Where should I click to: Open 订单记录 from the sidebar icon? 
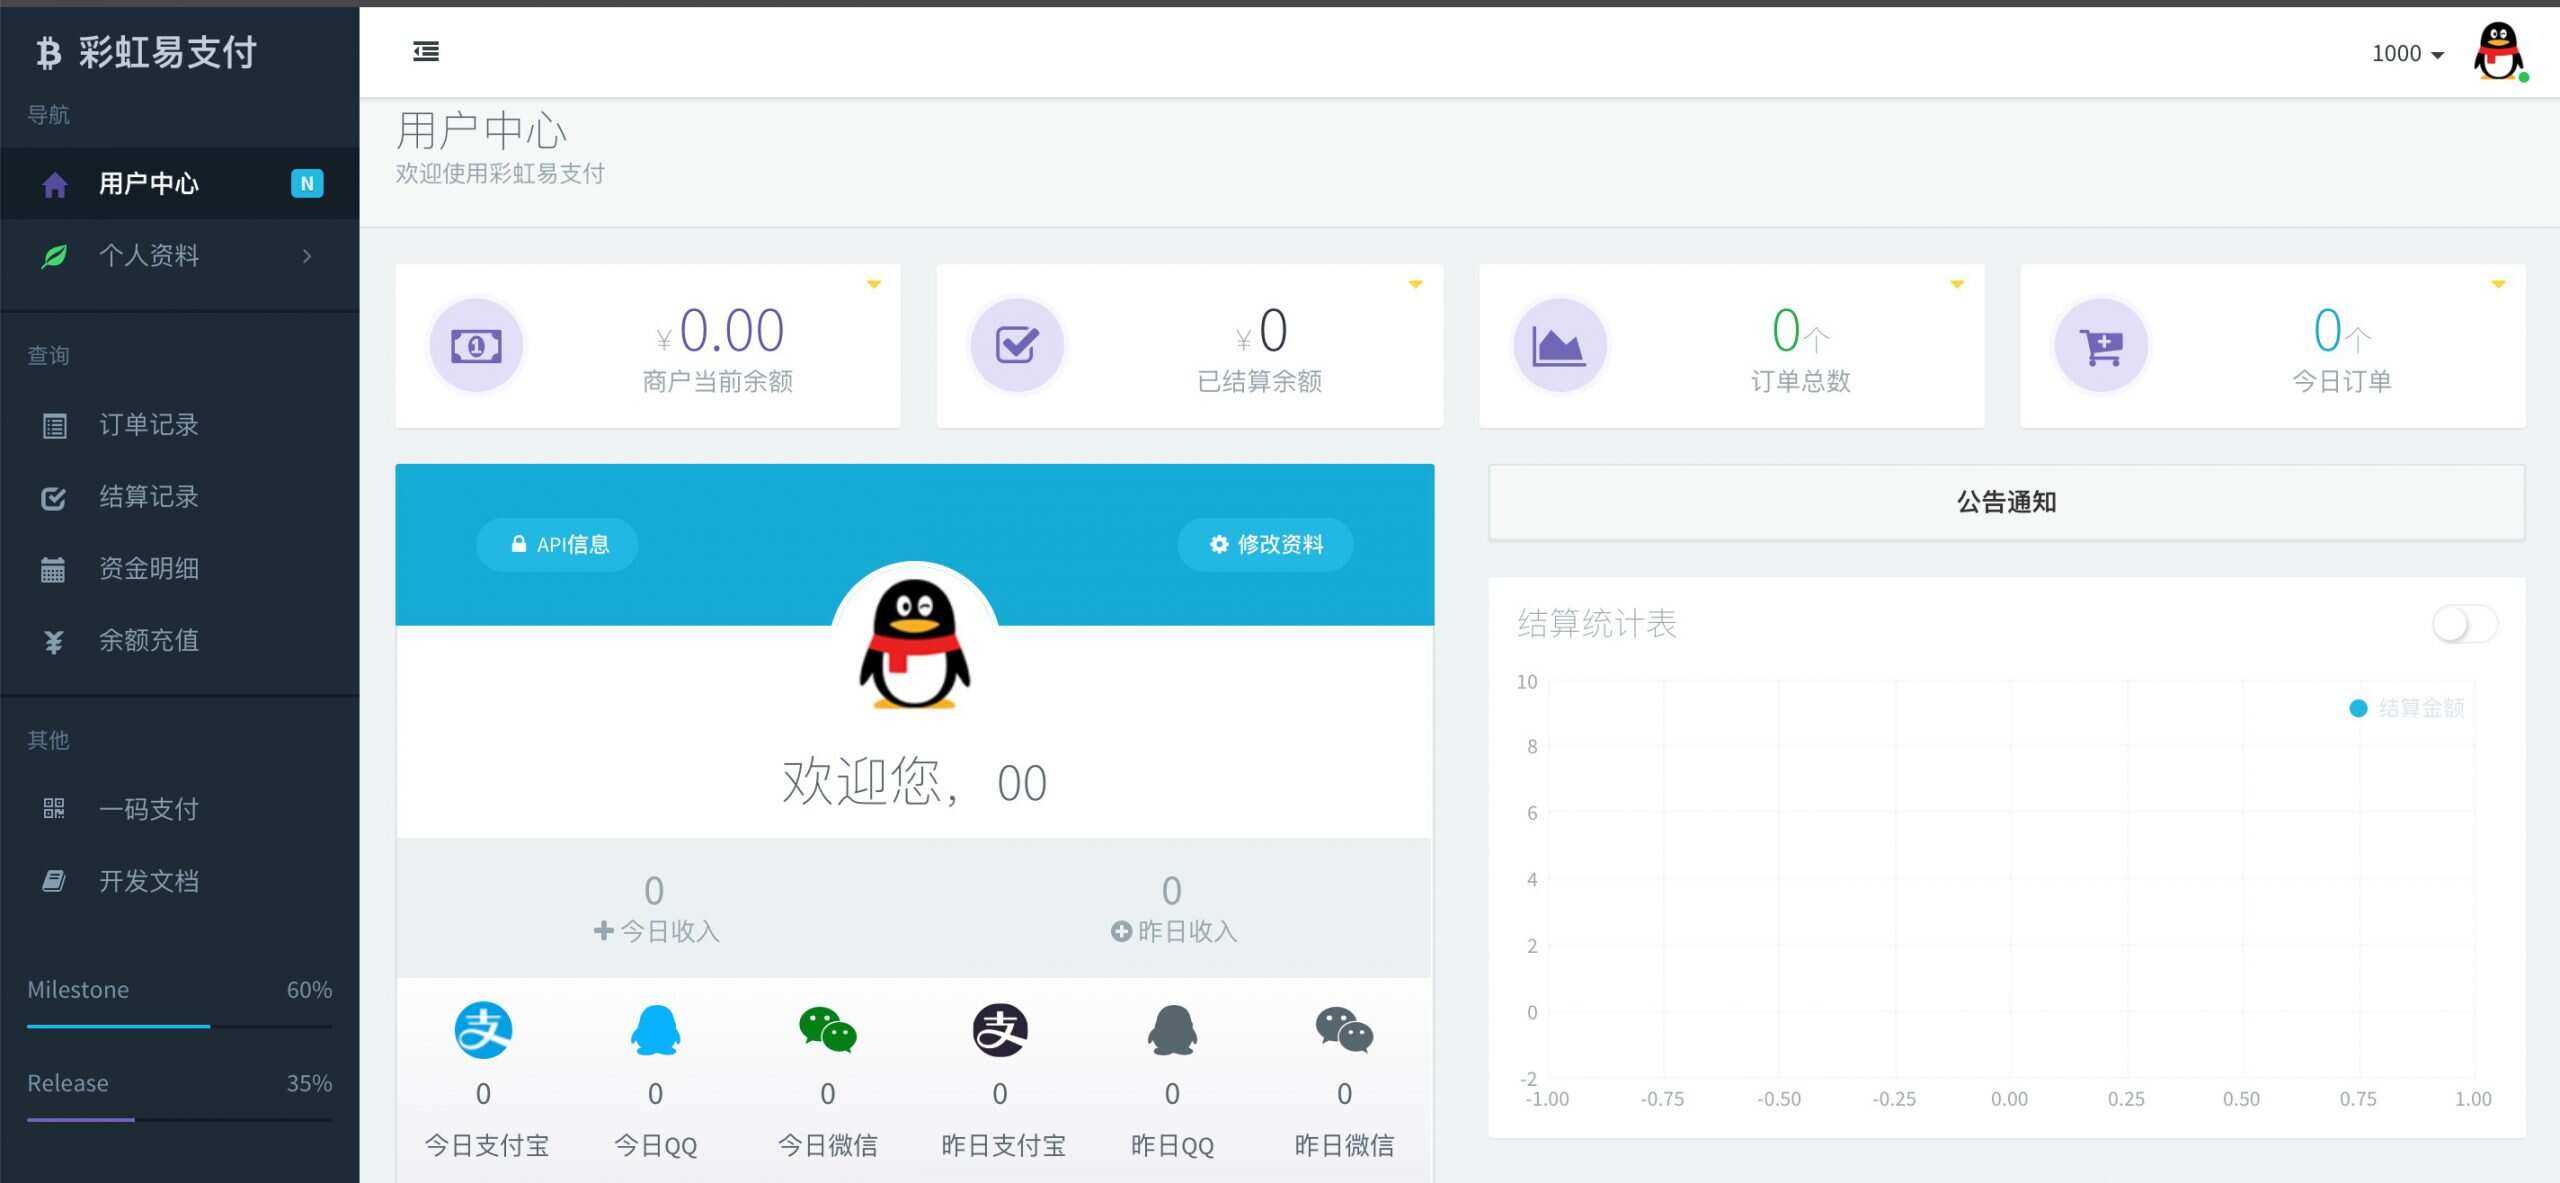54,425
